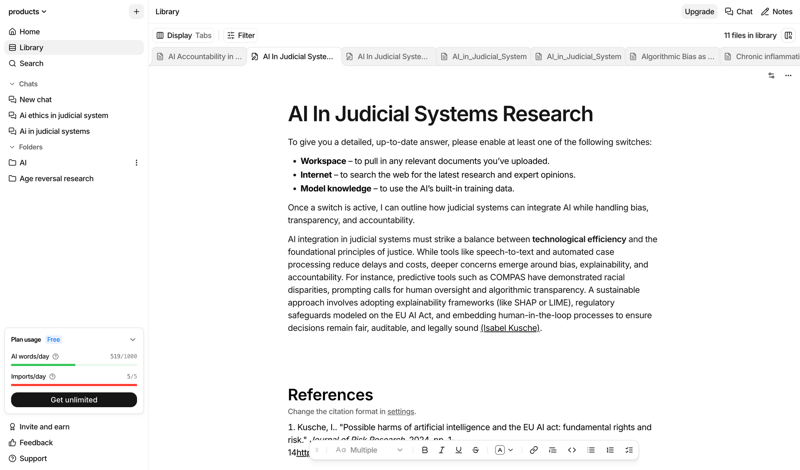Open the three-dots document options menu
Viewport: 800px width, 470px height.
point(788,76)
